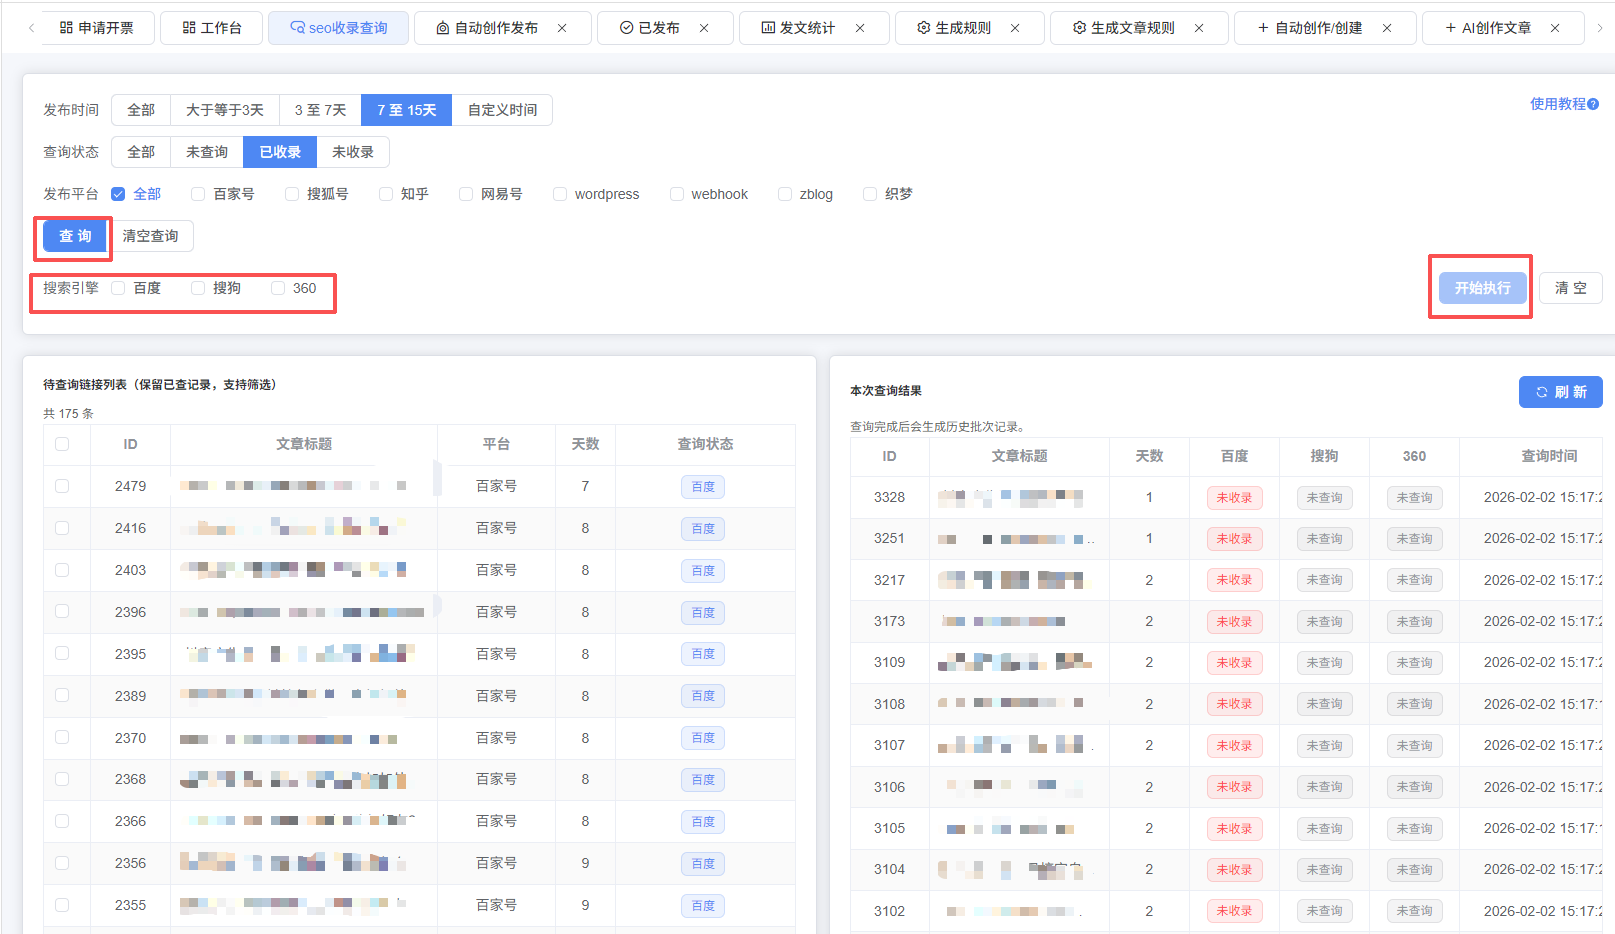Image resolution: width=1615 pixels, height=934 pixels.
Task: Check the 搜狗 search engine option
Action: [198, 288]
